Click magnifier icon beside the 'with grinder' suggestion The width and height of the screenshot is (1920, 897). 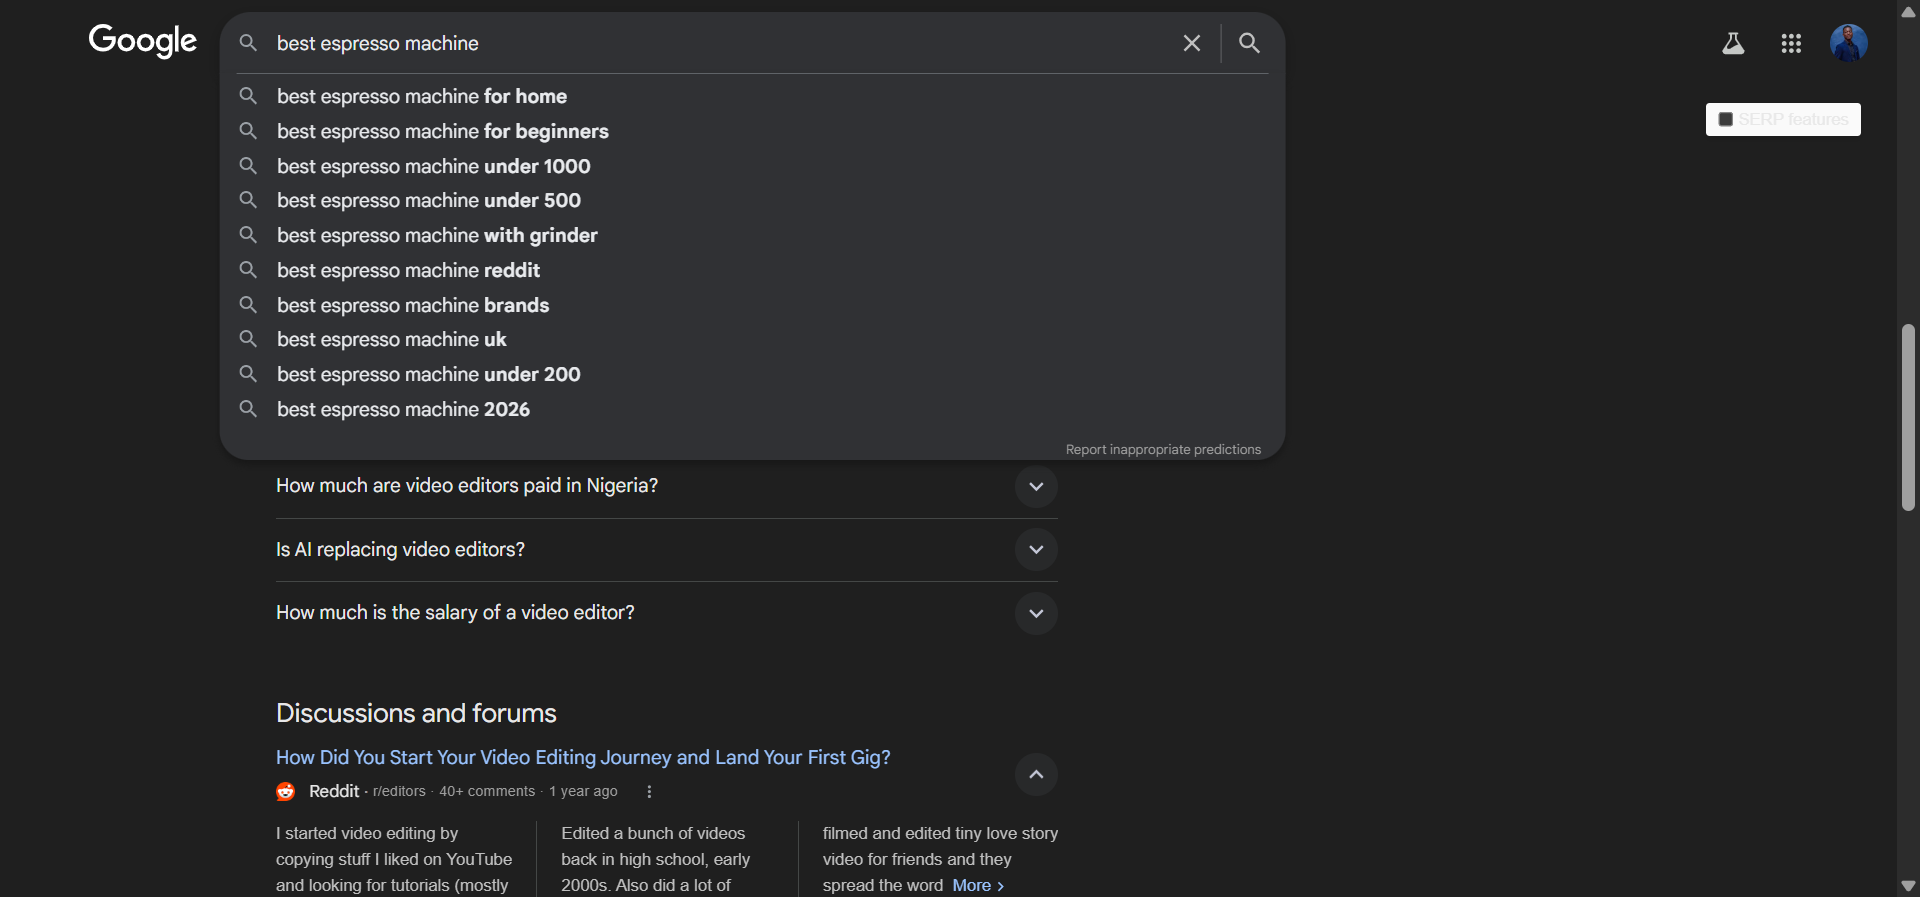tap(248, 235)
